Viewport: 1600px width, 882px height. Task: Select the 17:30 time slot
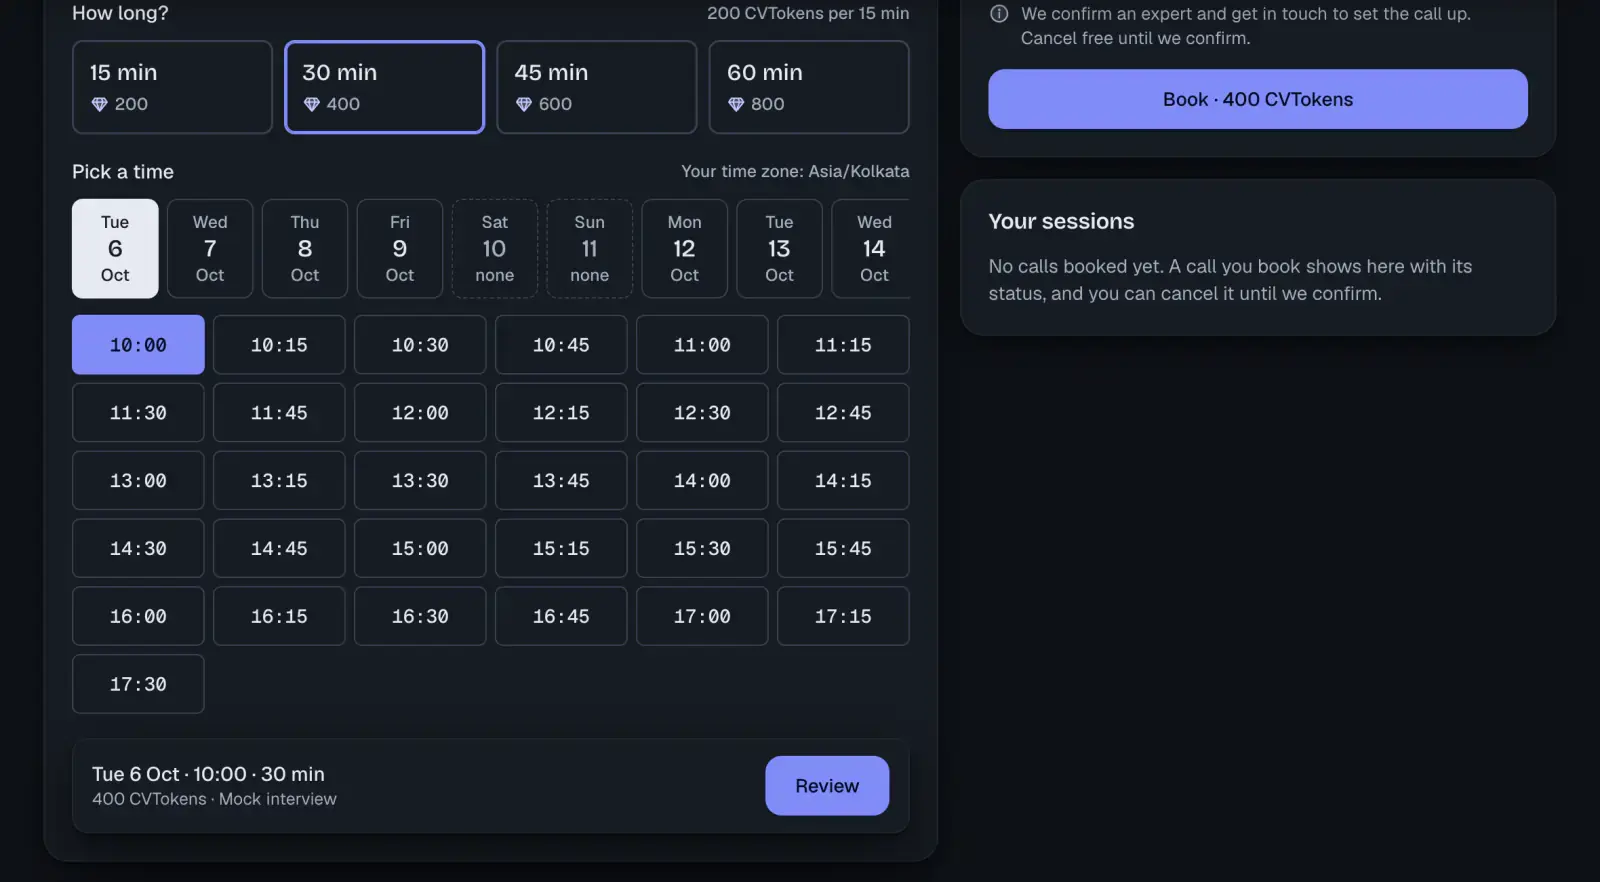click(x=138, y=684)
